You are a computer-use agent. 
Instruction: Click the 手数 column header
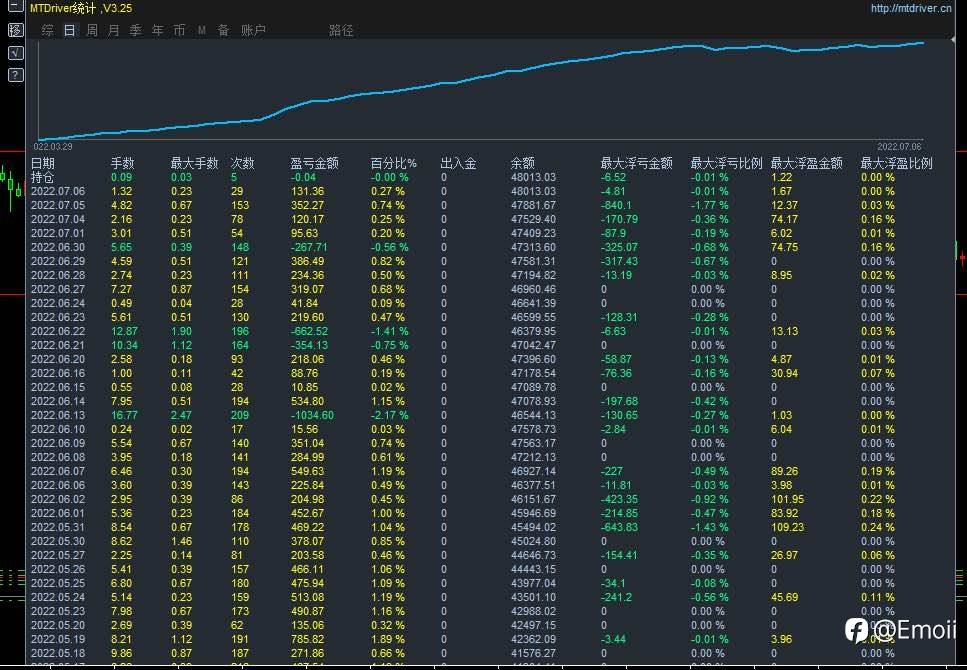(x=122, y=163)
